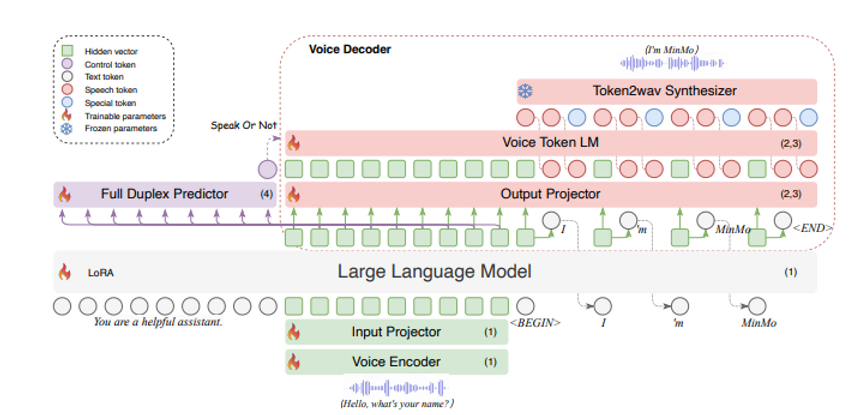Click the flame icon in Input Projector block
861x415 pixels.
click(x=294, y=332)
